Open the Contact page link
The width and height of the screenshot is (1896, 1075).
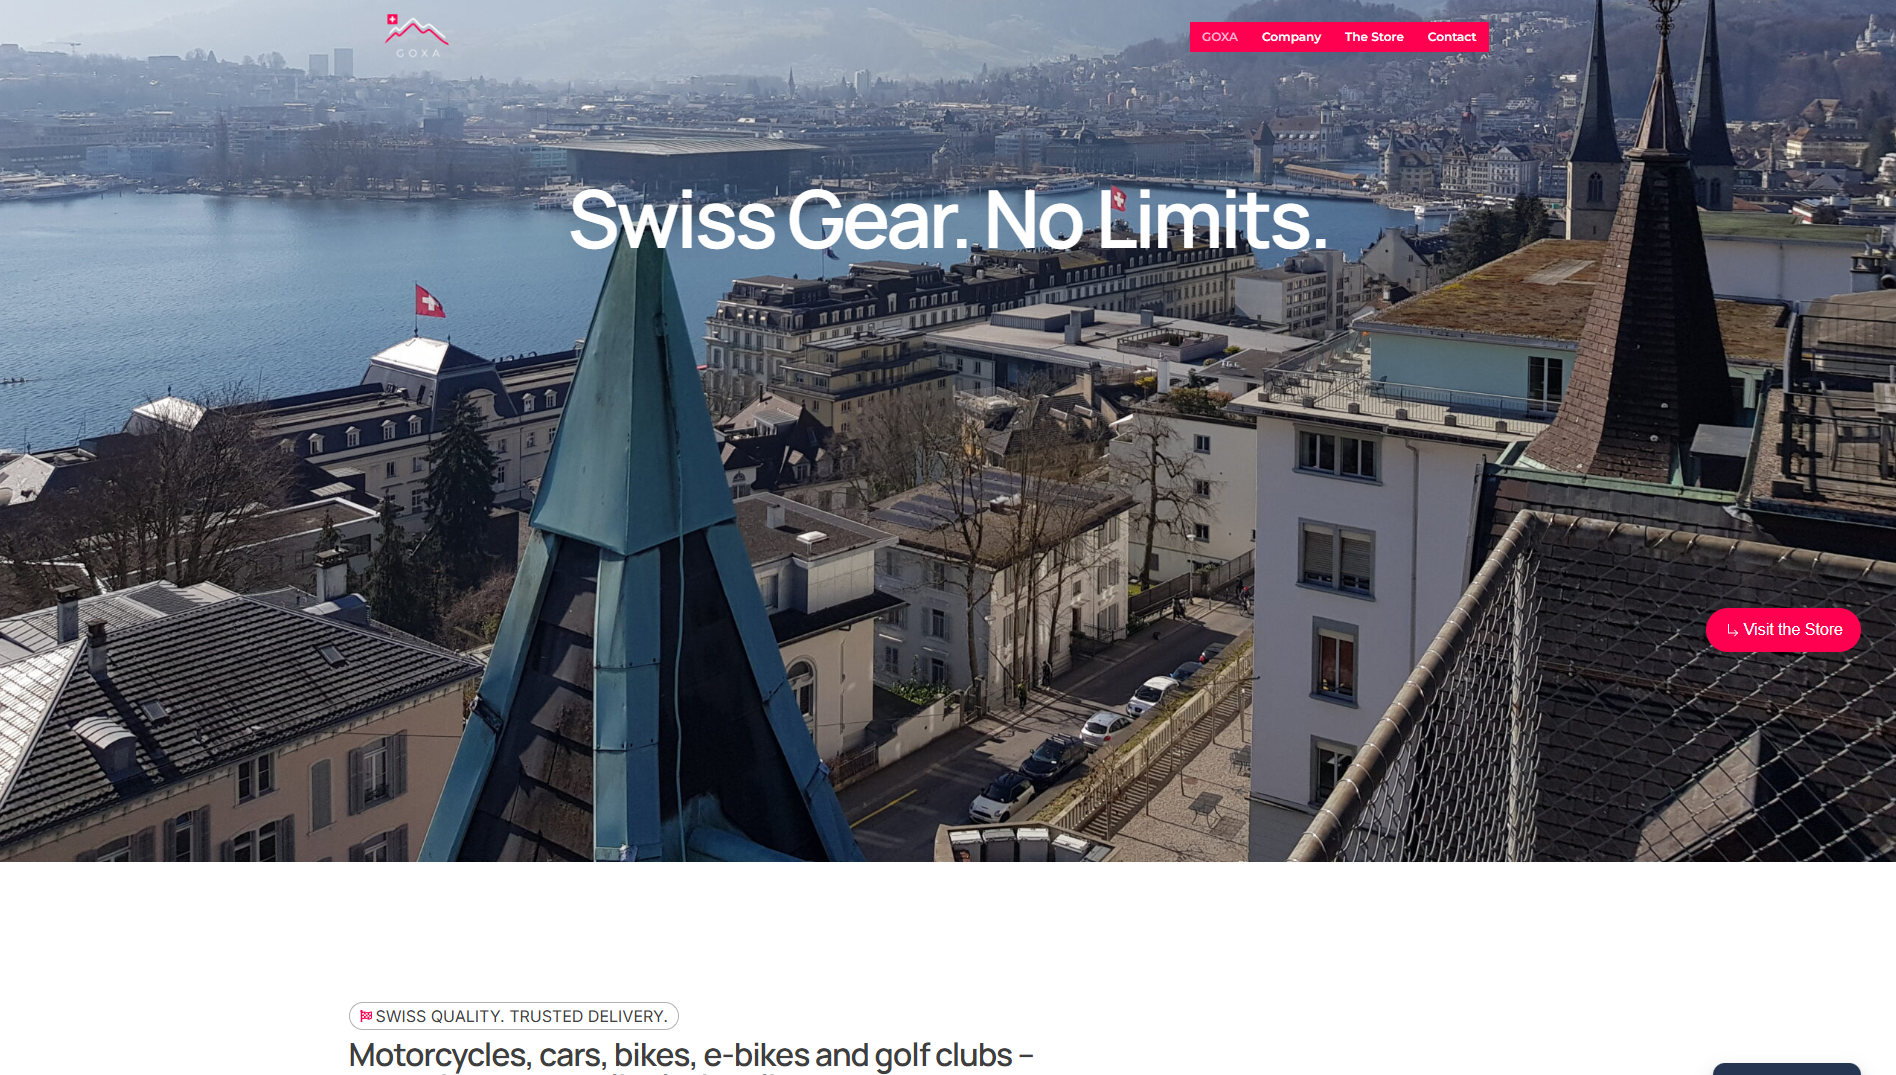[x=1451, y=37]
